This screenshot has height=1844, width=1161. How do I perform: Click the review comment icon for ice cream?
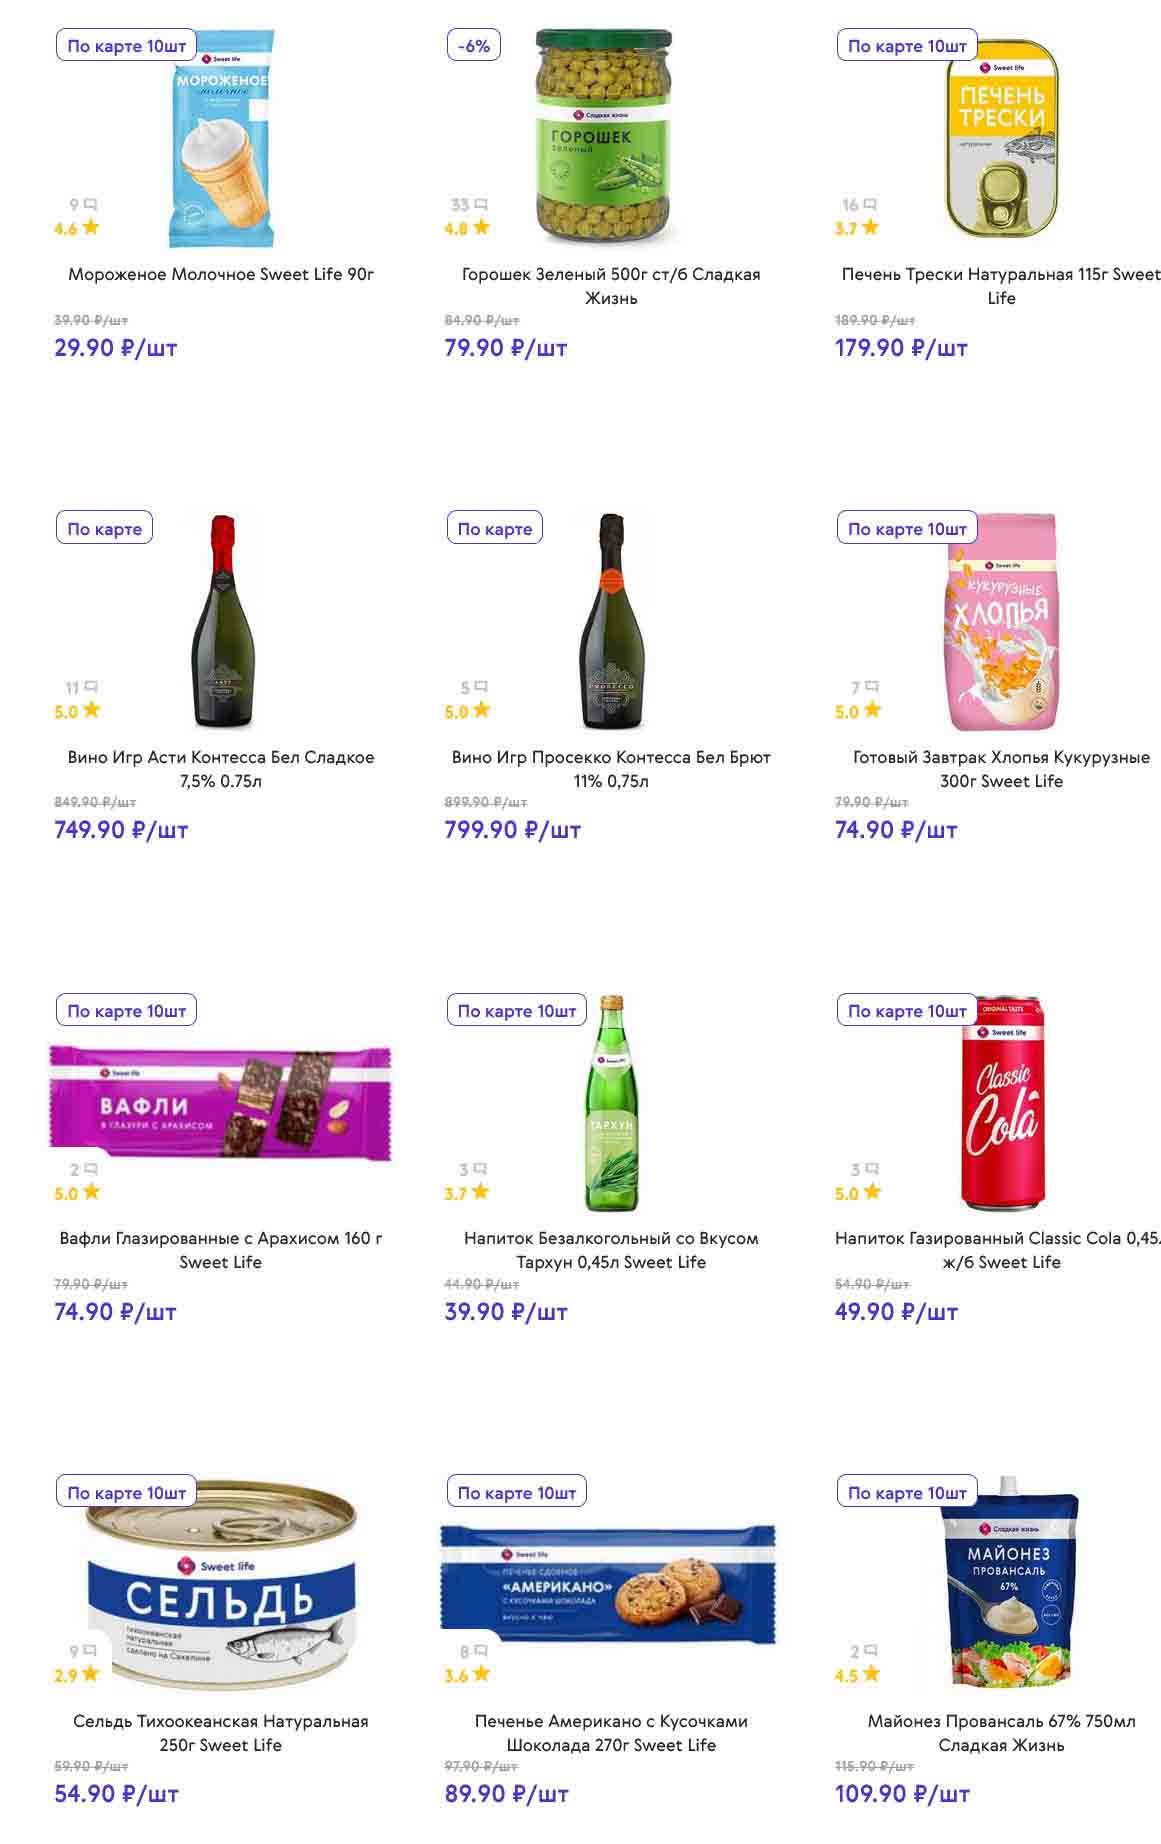pos(91,205)
